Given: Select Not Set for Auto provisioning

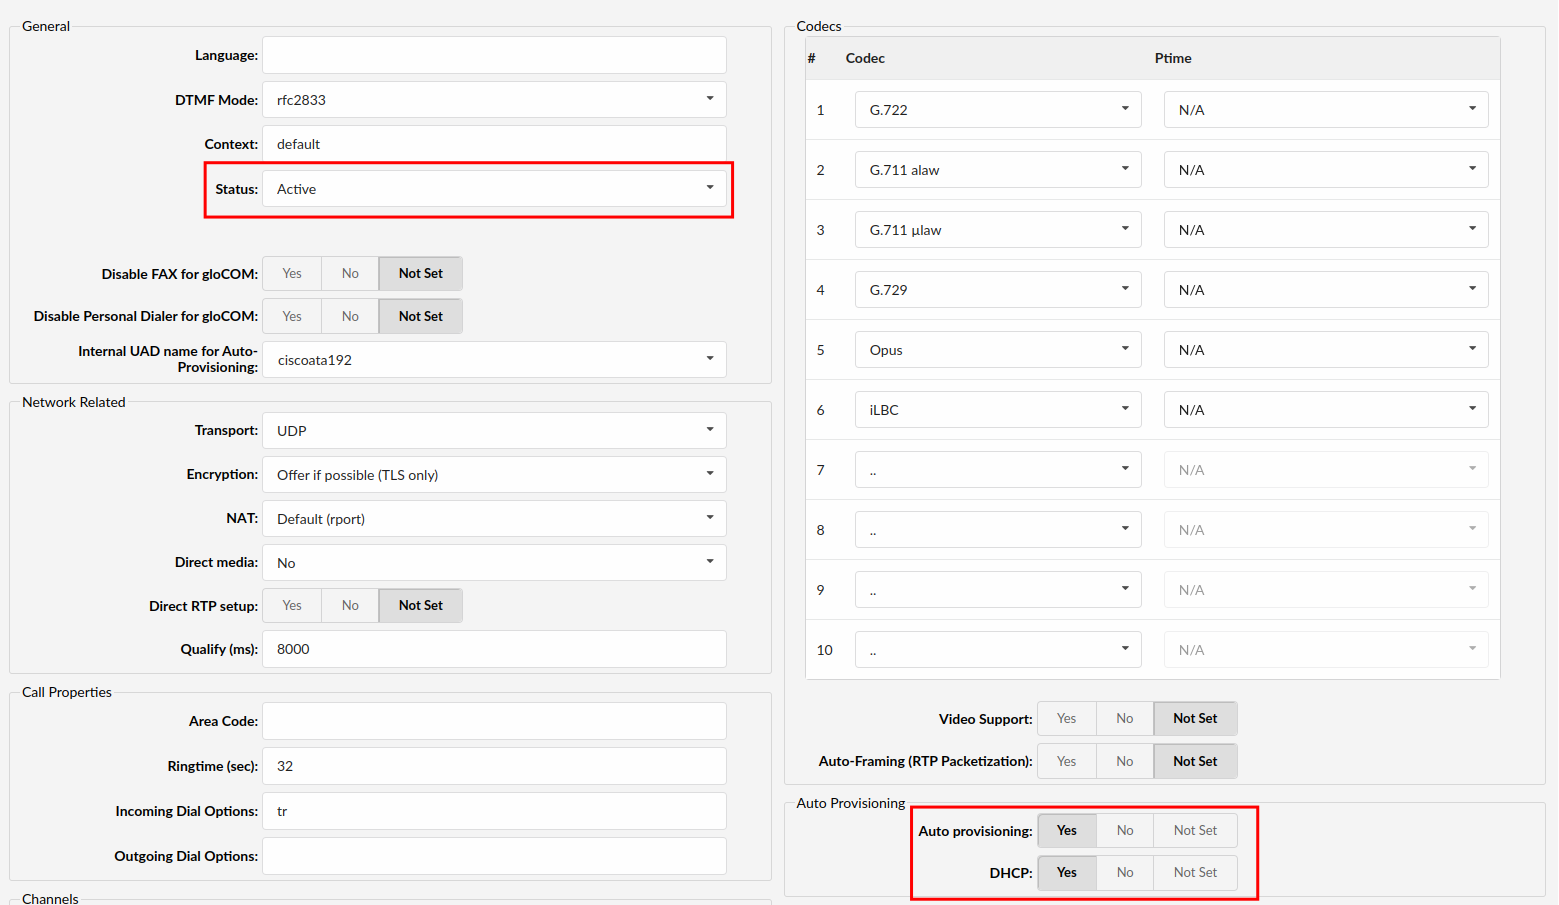Looking at the screenshot, I should click(1196, 830).
